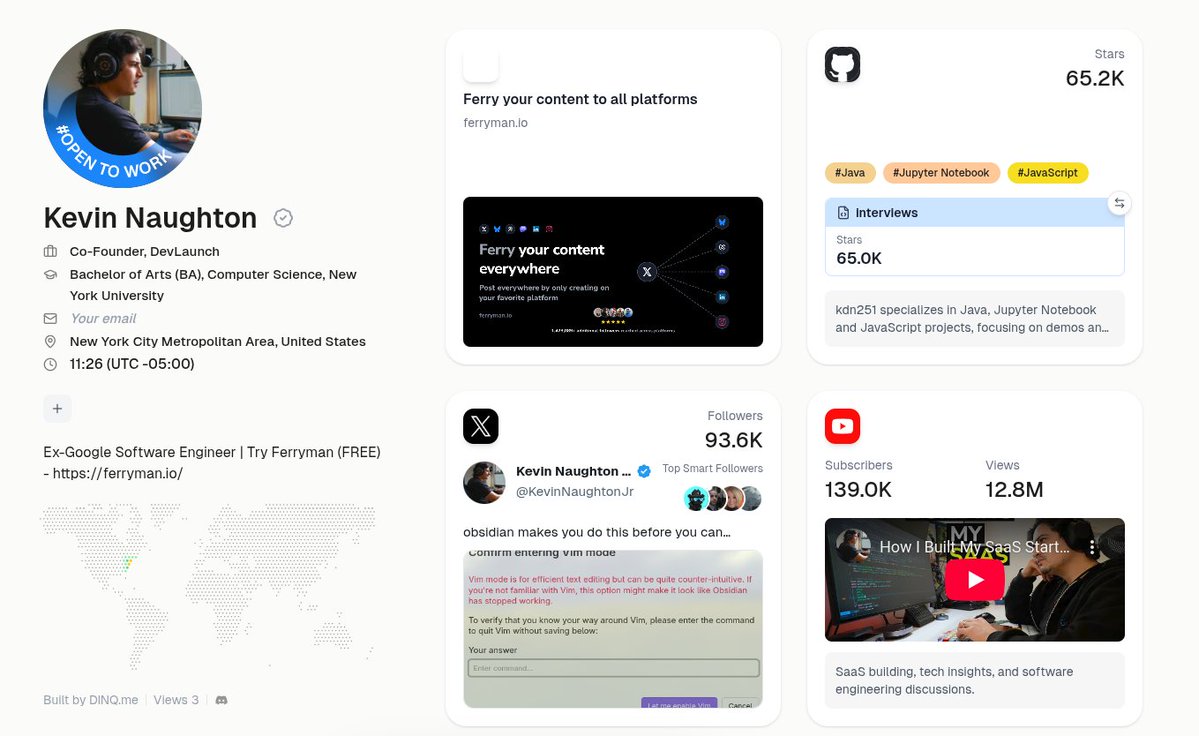Open the X (Twitter) logo icon
Viewport: 1199px width, 736px height.
tap(480, 426)
